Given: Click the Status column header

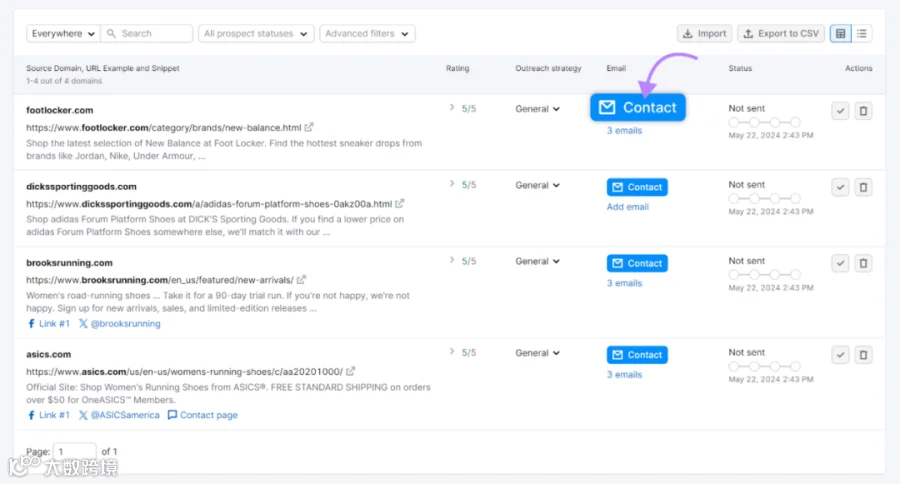Looking at the screenshot, I should pos(740,68).
